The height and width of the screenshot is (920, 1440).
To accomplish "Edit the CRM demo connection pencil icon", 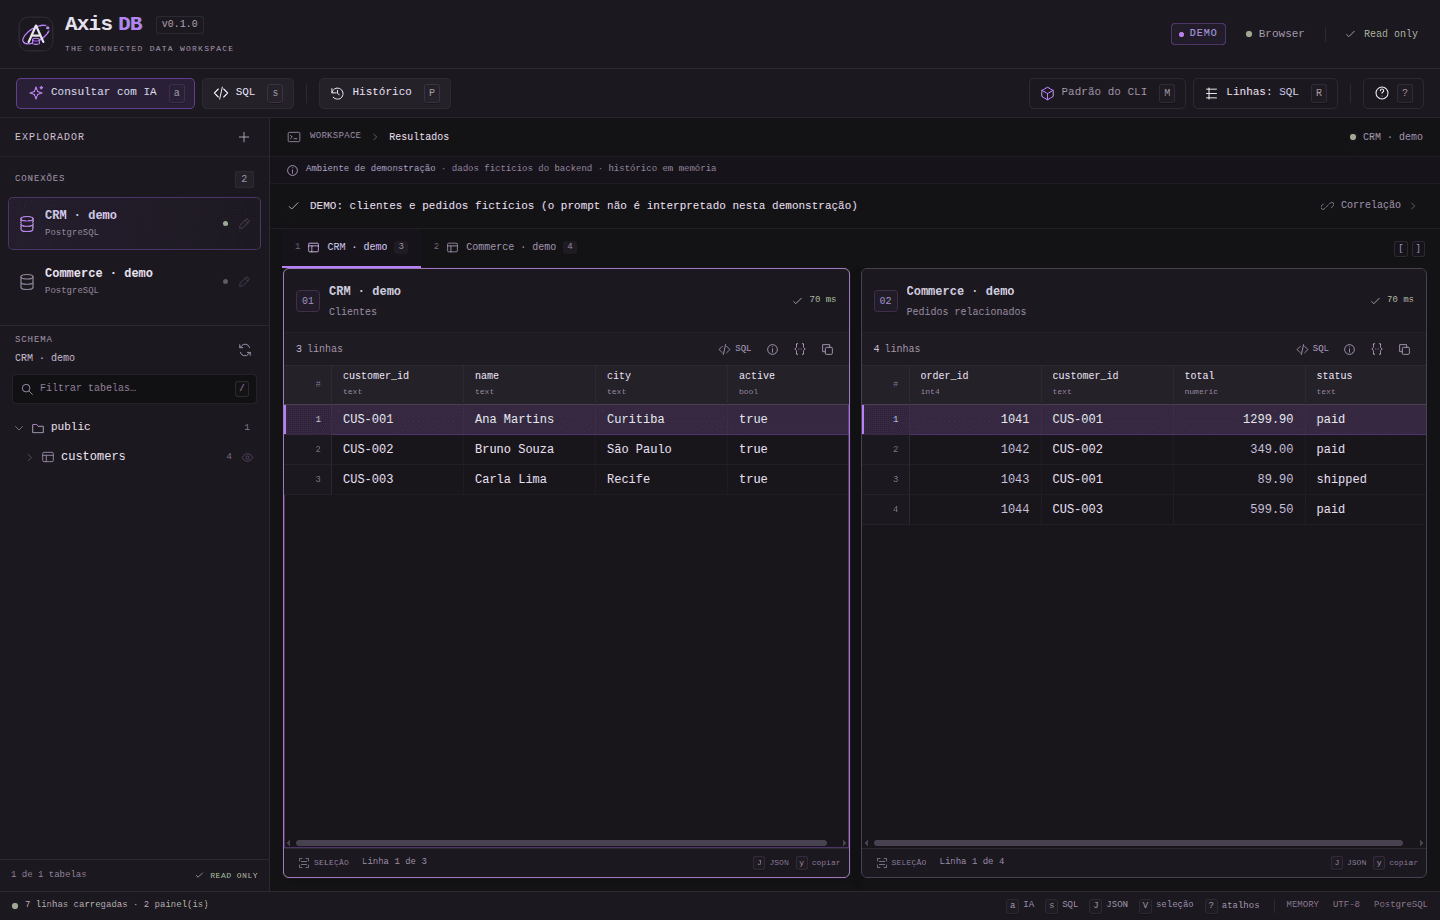I will [x=244, y=223].
